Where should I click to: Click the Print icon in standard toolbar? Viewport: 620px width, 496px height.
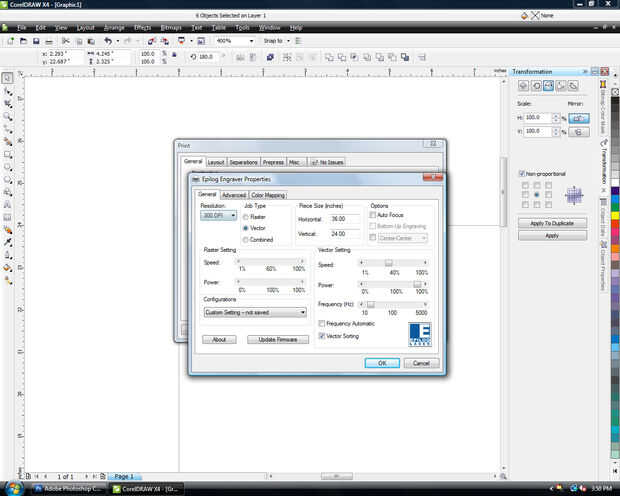pos(49,41)
